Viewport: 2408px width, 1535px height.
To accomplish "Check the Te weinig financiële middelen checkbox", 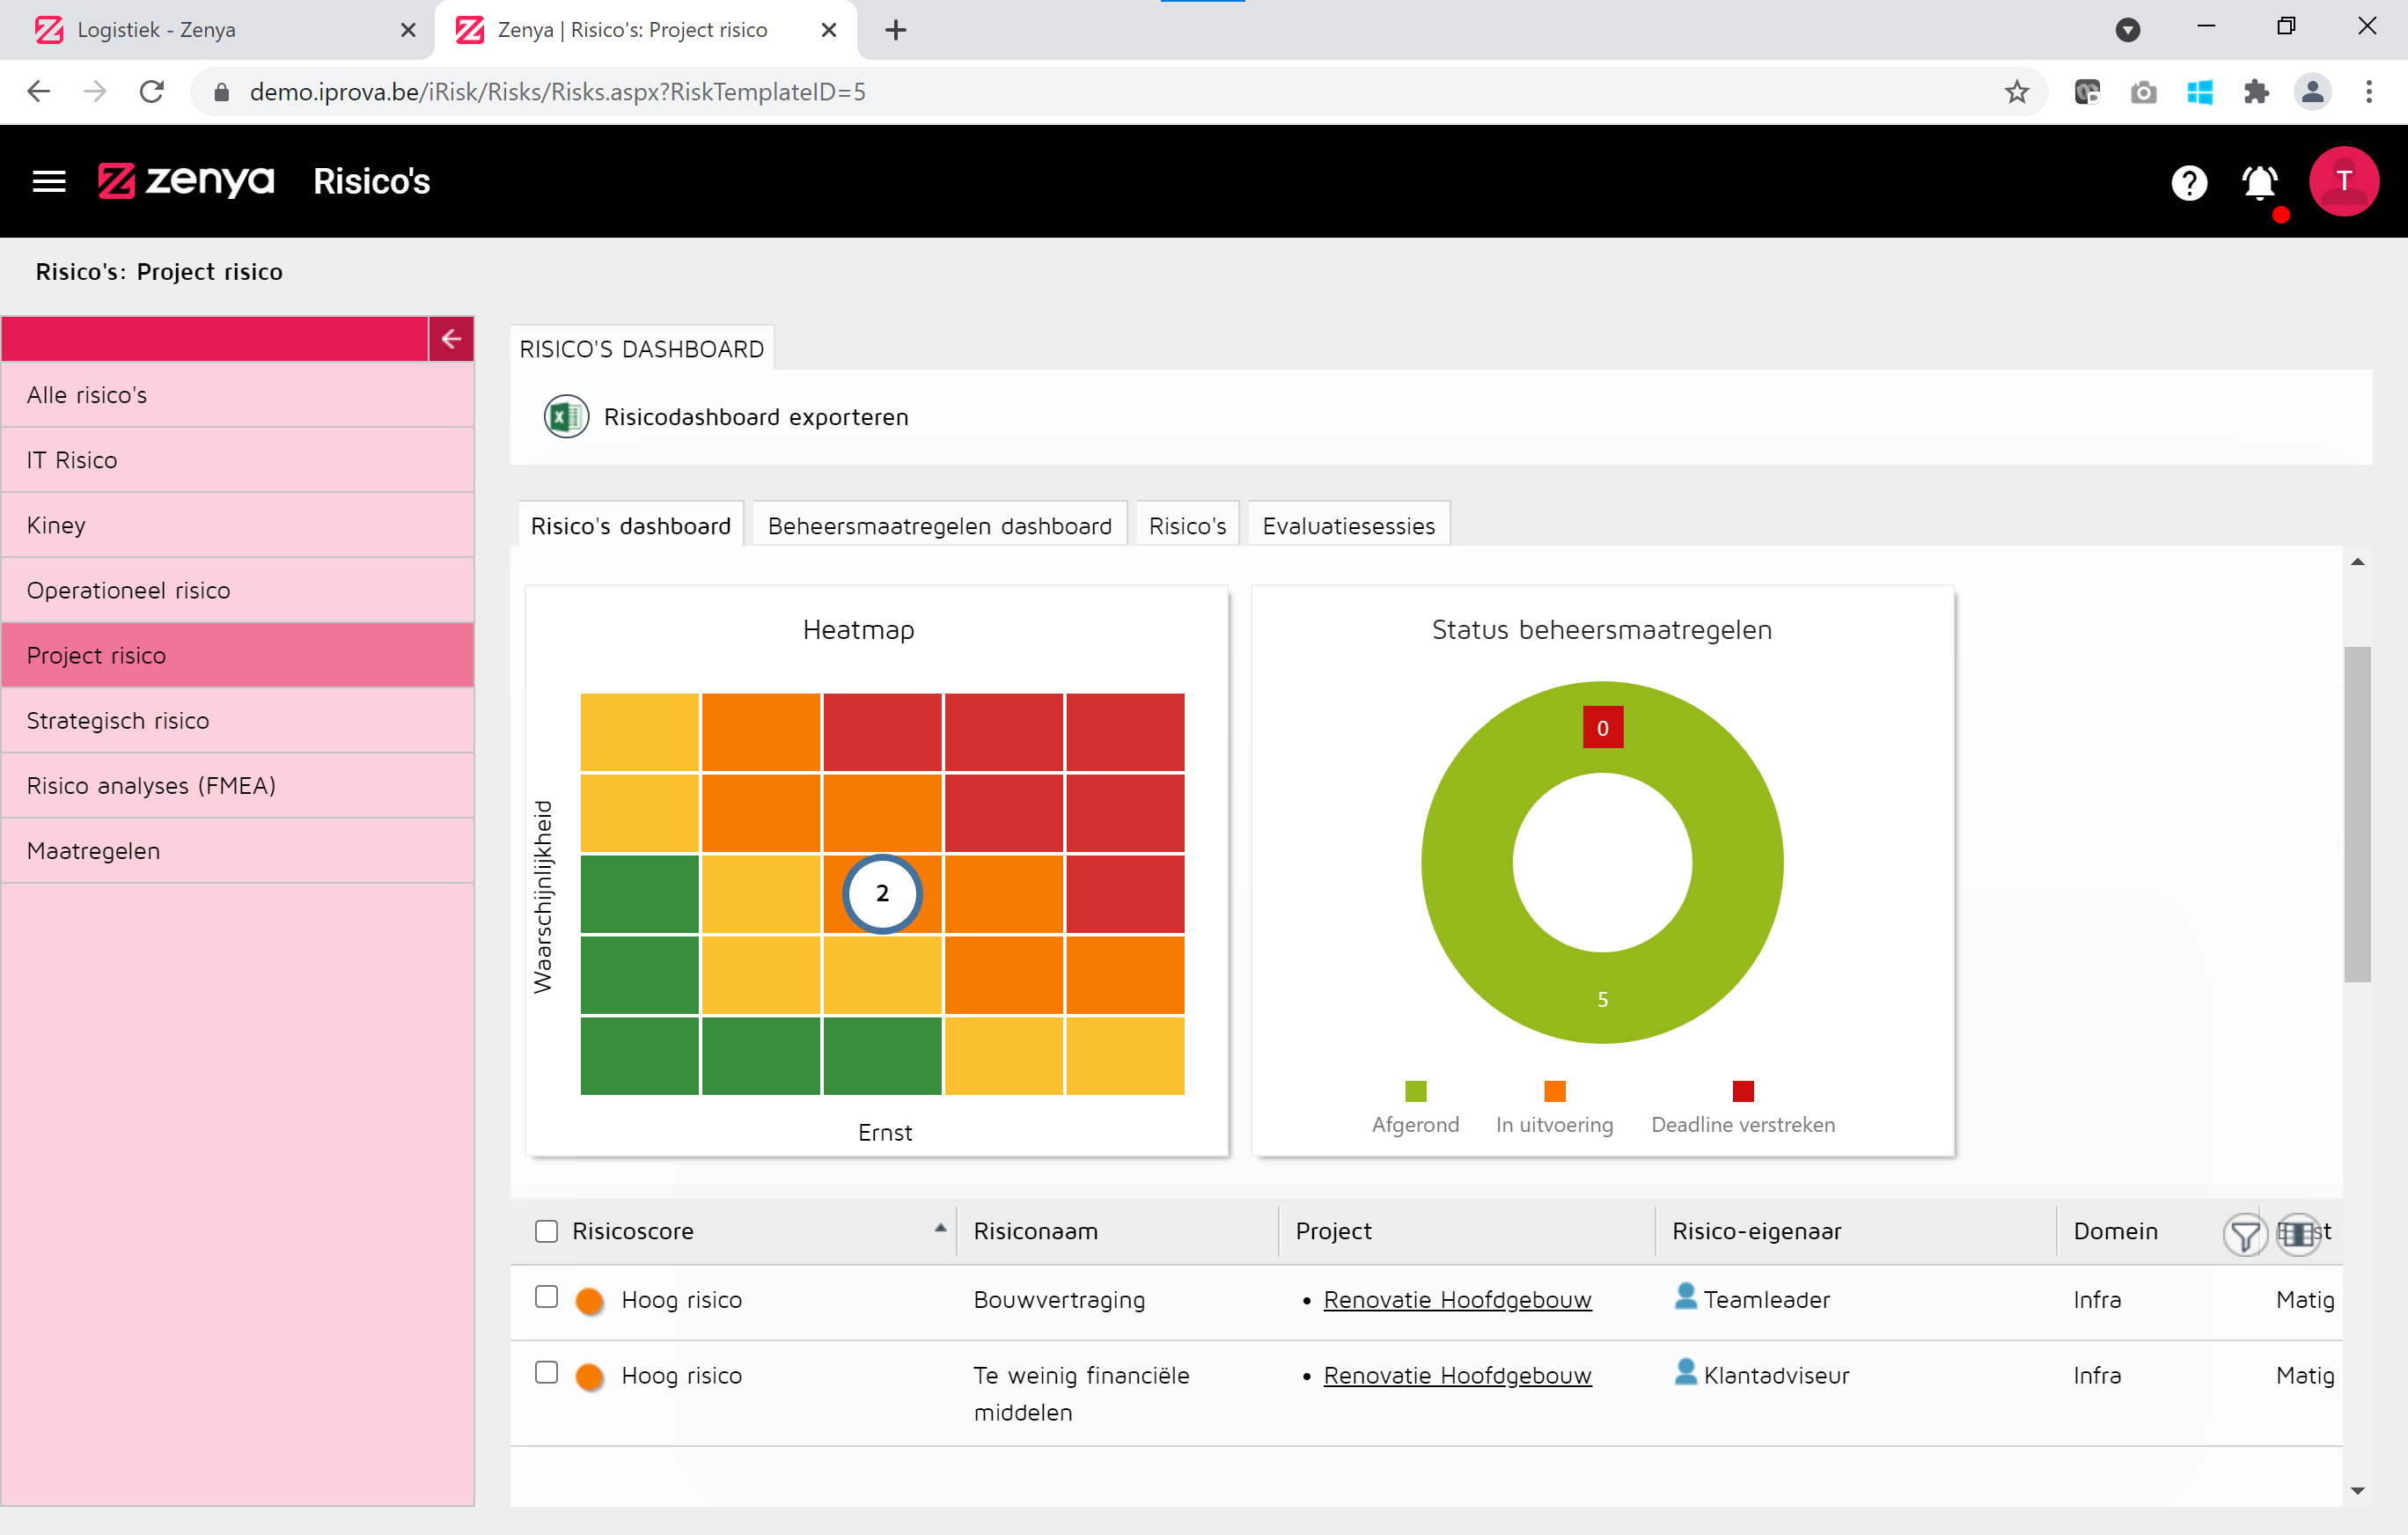I will pos(546,1372).
